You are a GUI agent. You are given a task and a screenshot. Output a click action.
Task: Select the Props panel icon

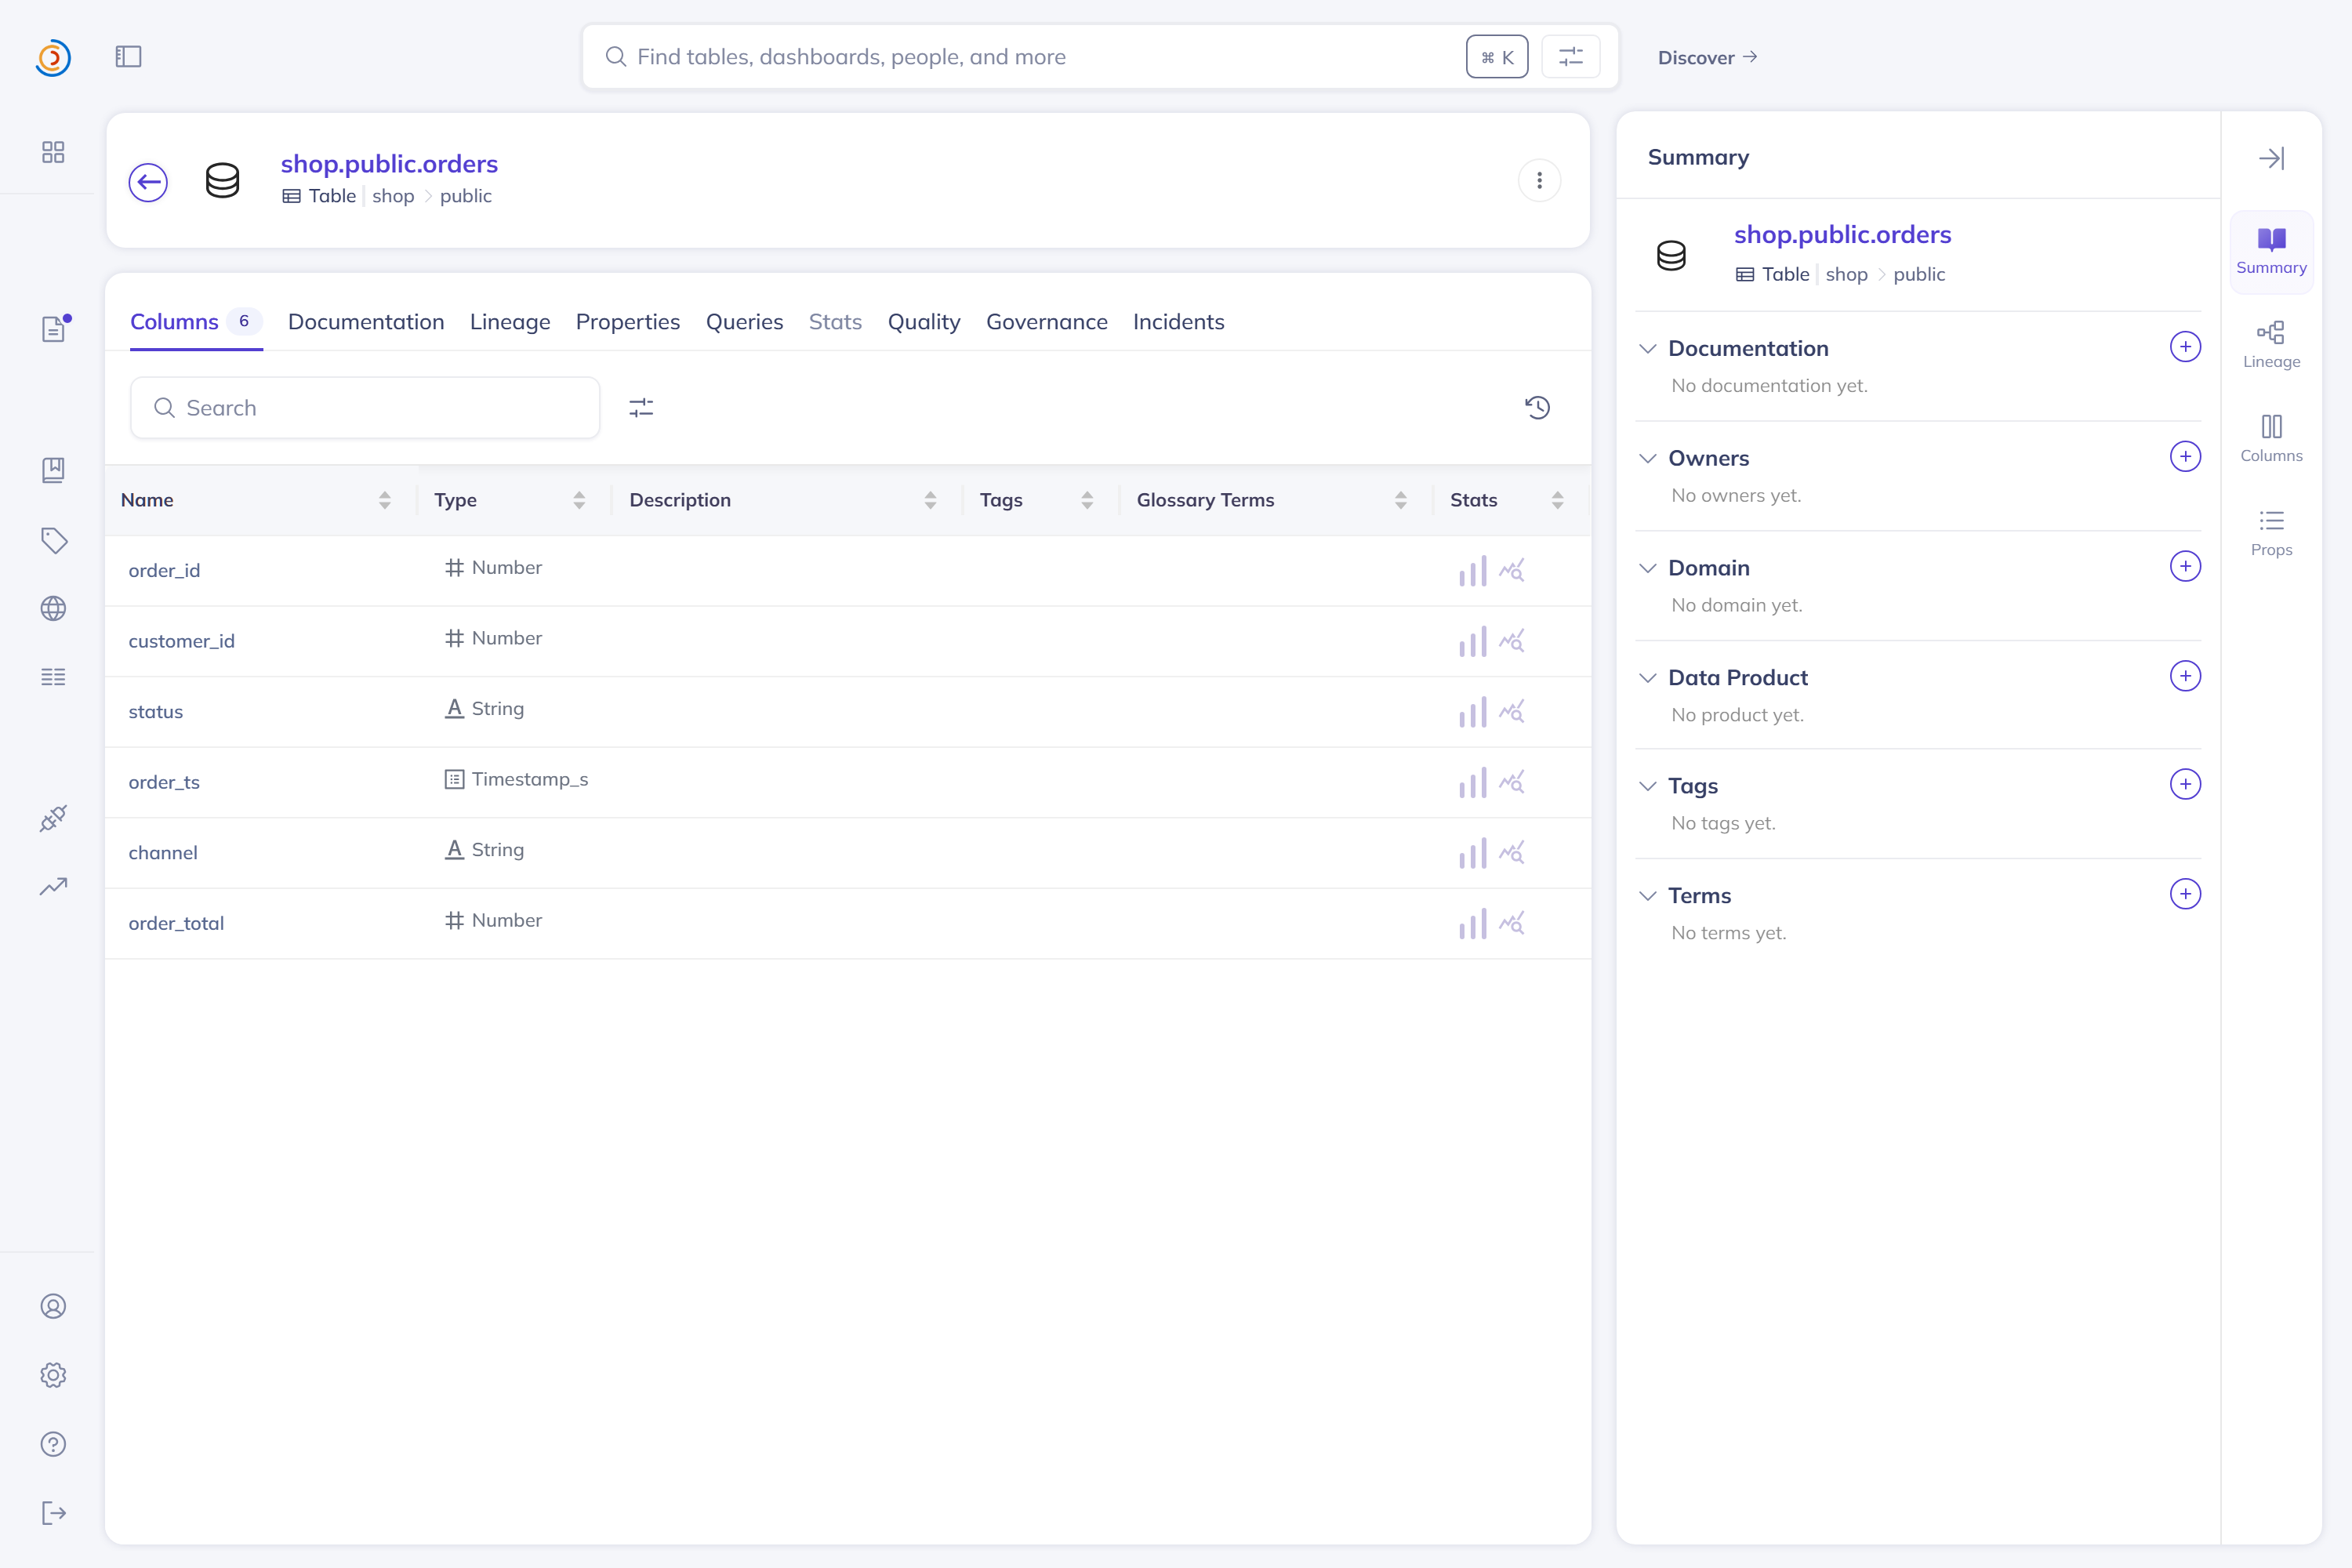[2271, 533]
